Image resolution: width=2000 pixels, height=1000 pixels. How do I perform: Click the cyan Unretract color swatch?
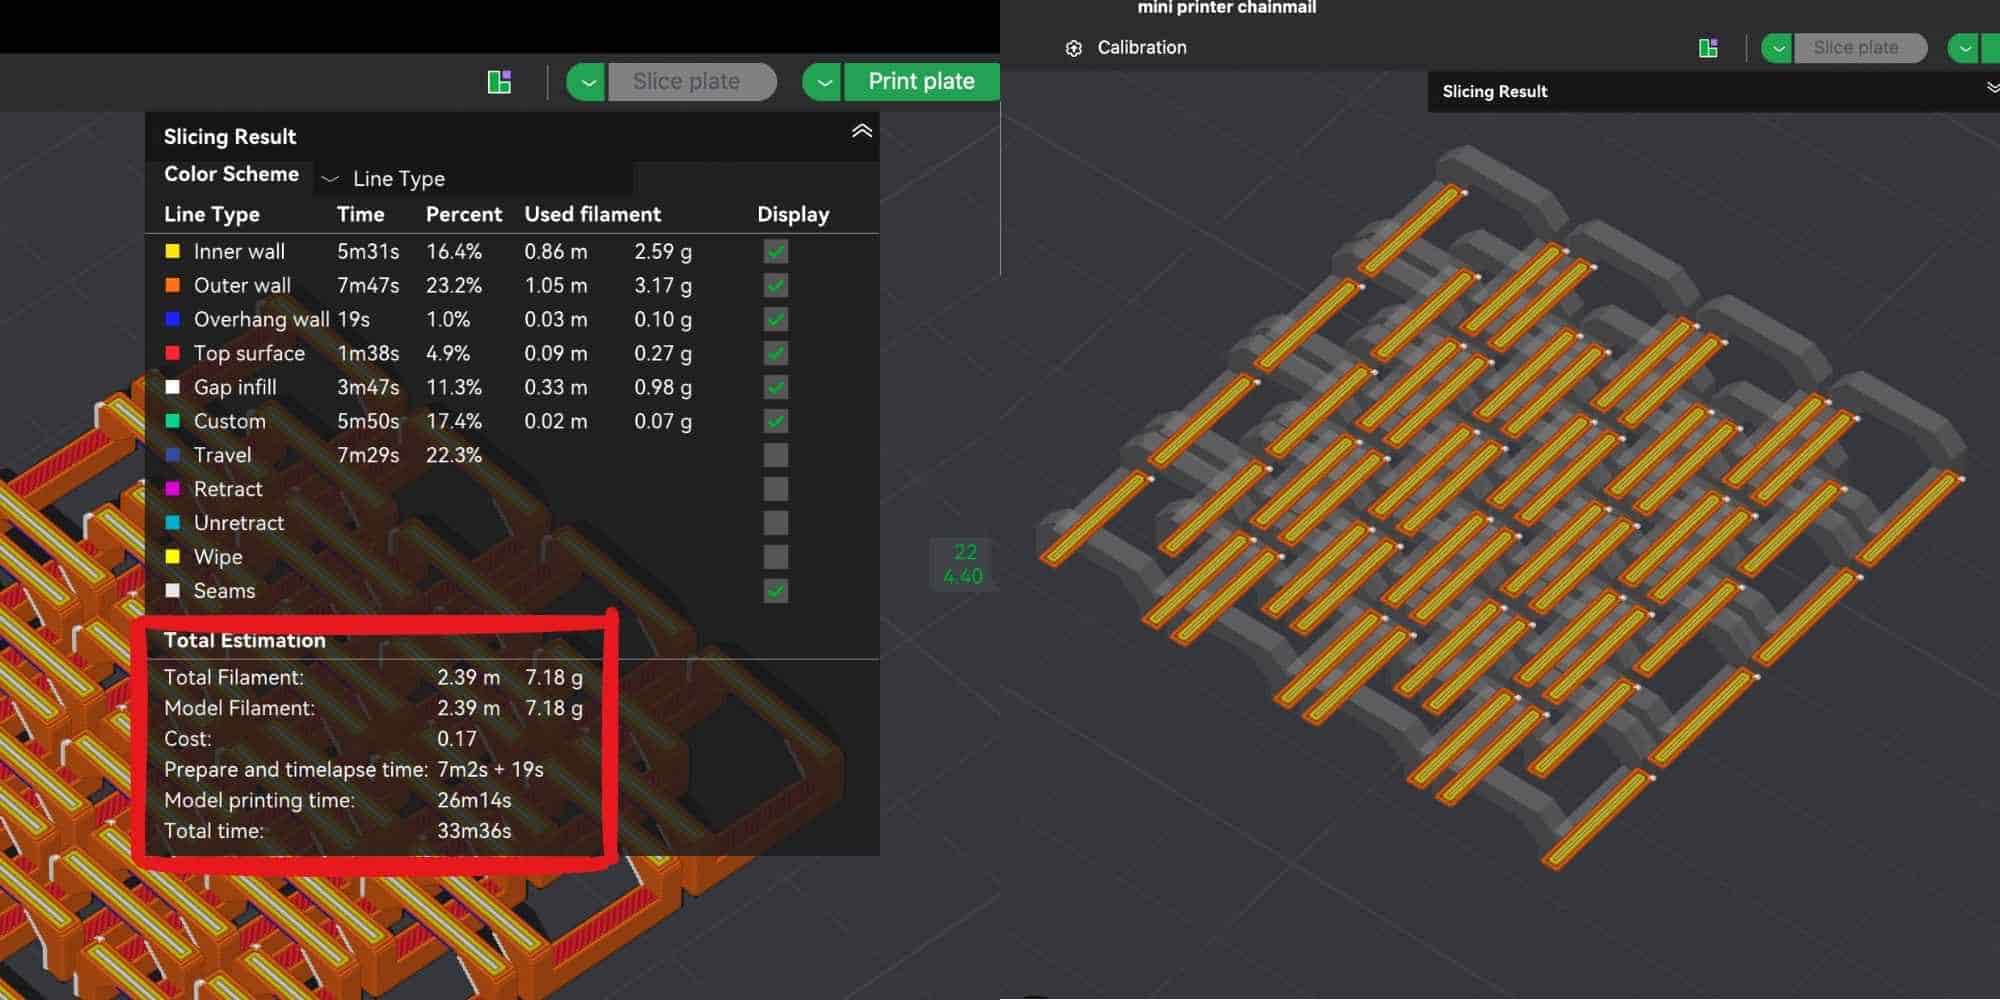[172, 524]
